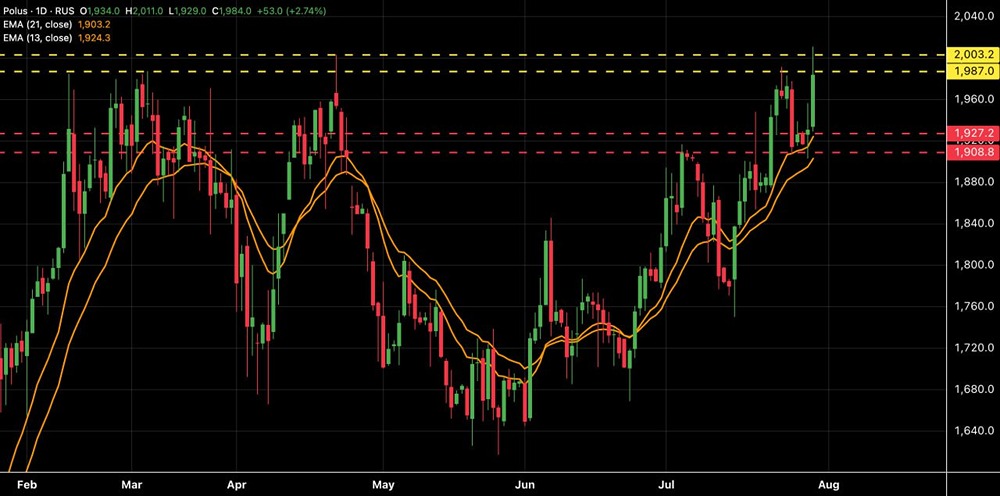Click the Mar label on time axis
The image size is (1000, 496).
(x=131, y=485)
